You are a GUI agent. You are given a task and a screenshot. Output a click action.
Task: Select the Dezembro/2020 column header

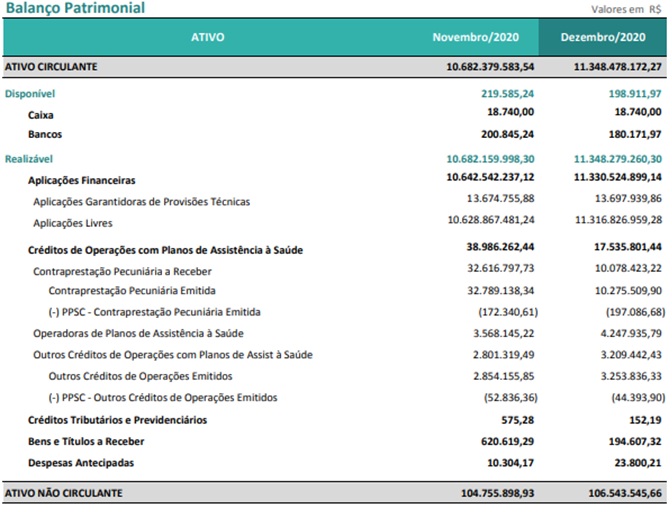[603, 37]
